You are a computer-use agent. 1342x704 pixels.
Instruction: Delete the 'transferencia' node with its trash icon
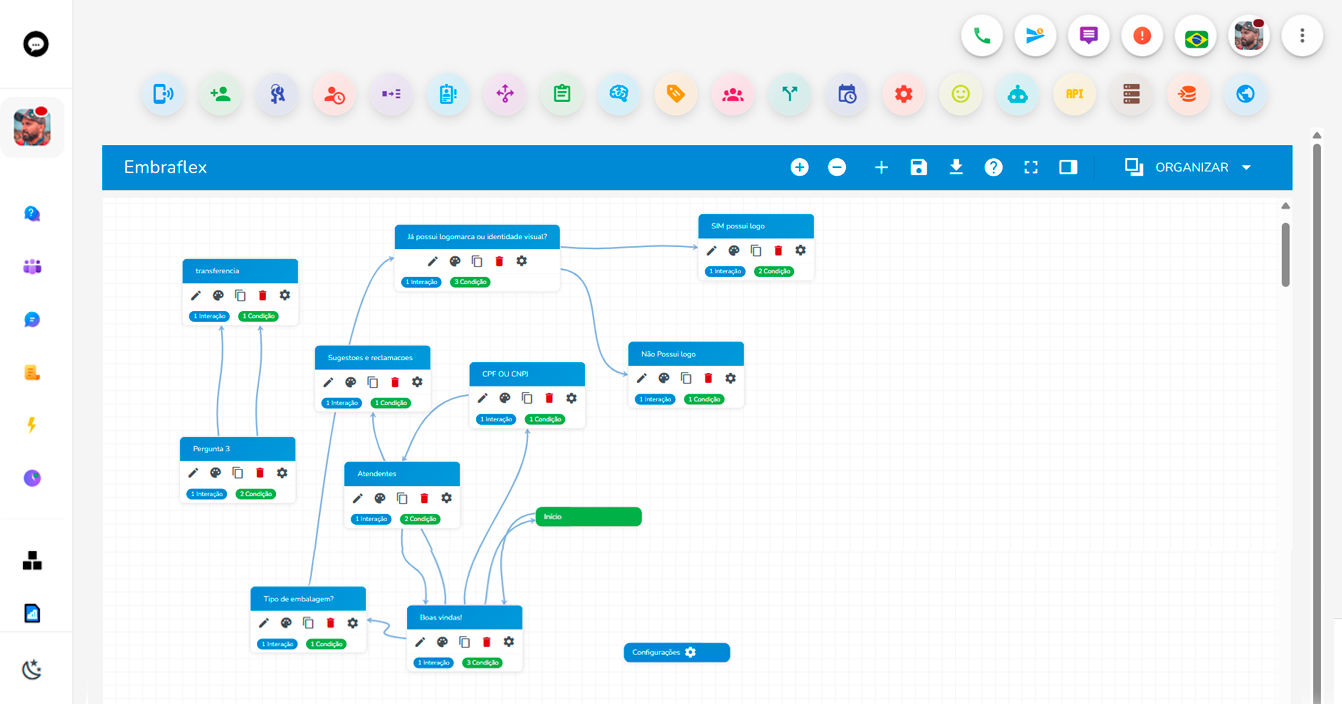tap(263, 295)
